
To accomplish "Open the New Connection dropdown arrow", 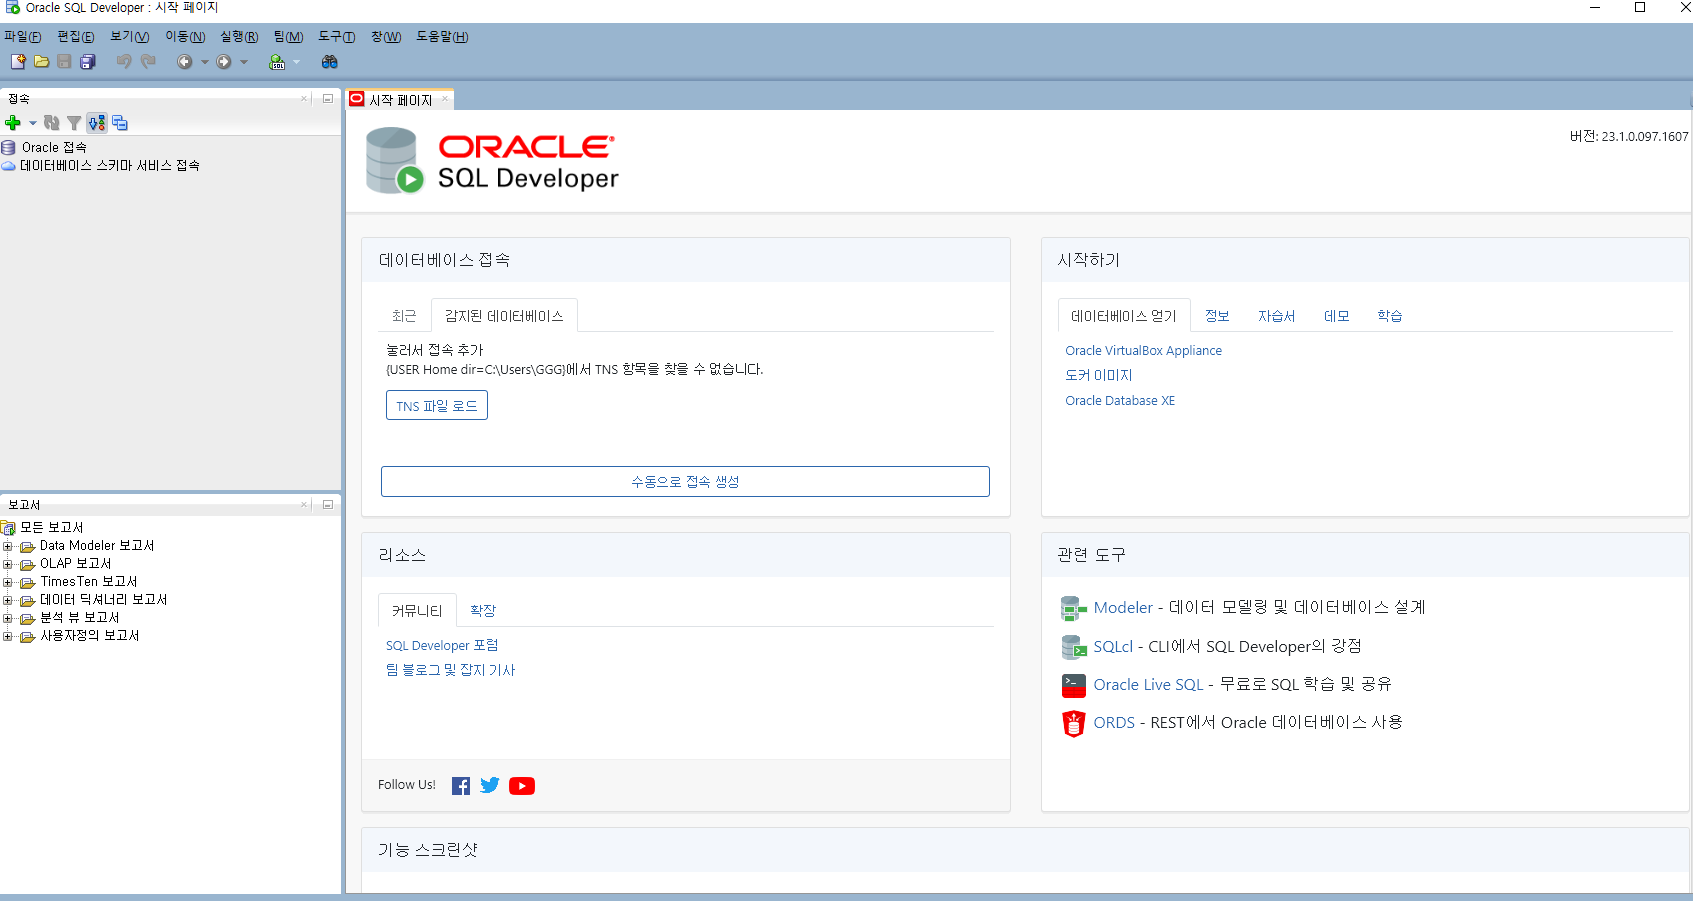I will [33, 123].
